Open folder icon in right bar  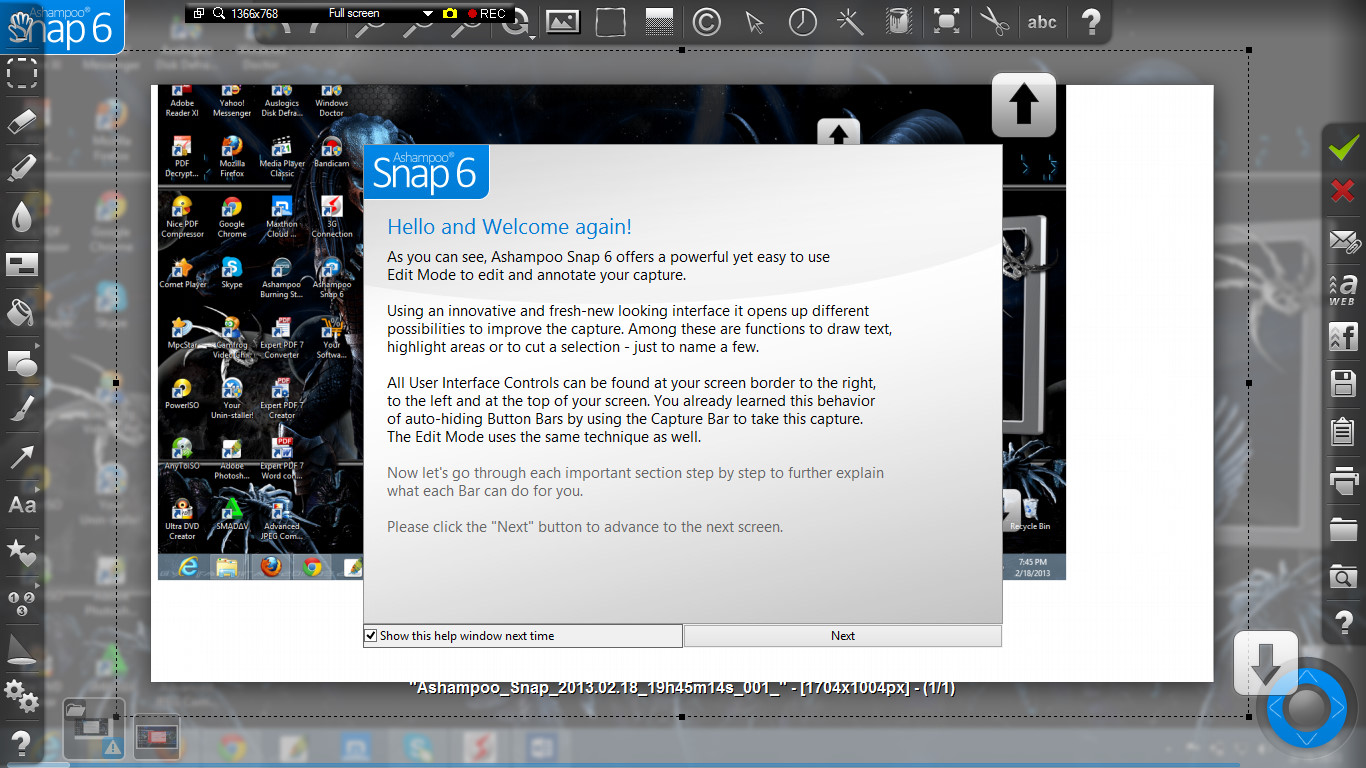pyautogui.click(x=1343, y=529)
